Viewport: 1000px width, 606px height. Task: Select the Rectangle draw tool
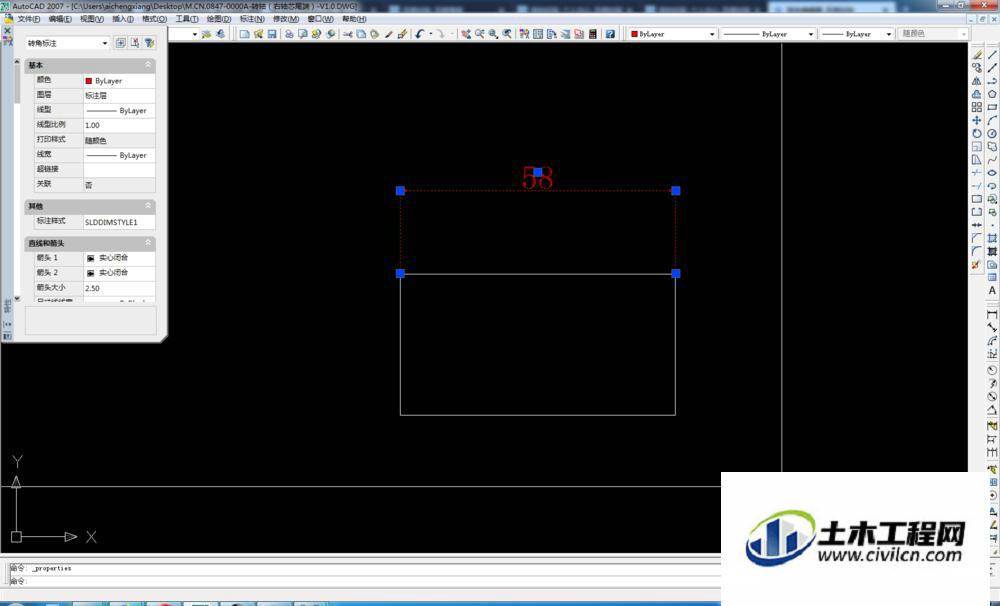coord(992,107)
